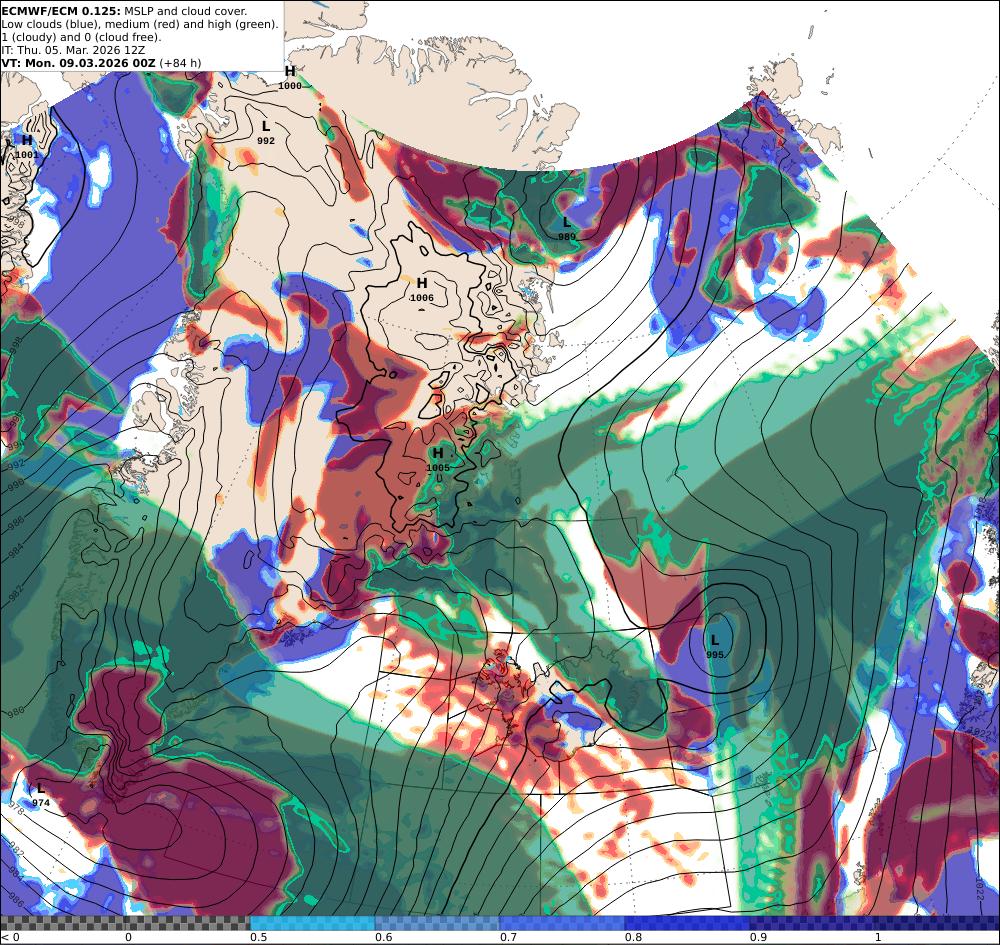Click the '1000' pressure value
The height and width of the screenshot is (945, 1000).
[x=290, y=86]
